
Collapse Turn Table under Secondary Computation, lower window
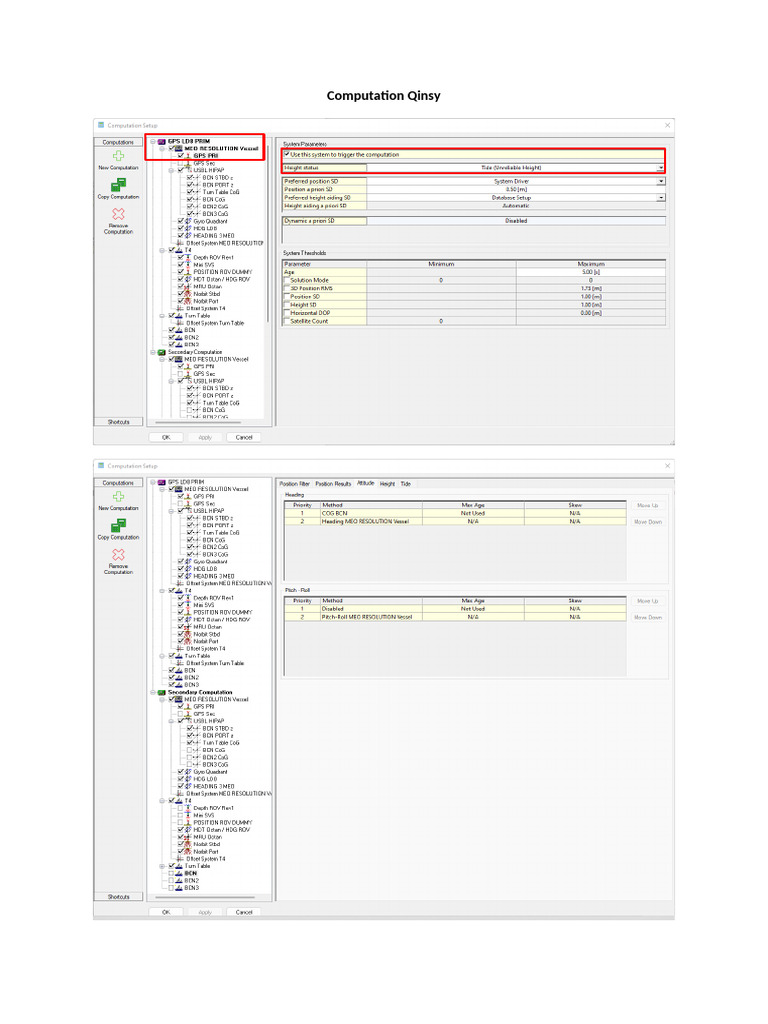(x=162, y=866)
